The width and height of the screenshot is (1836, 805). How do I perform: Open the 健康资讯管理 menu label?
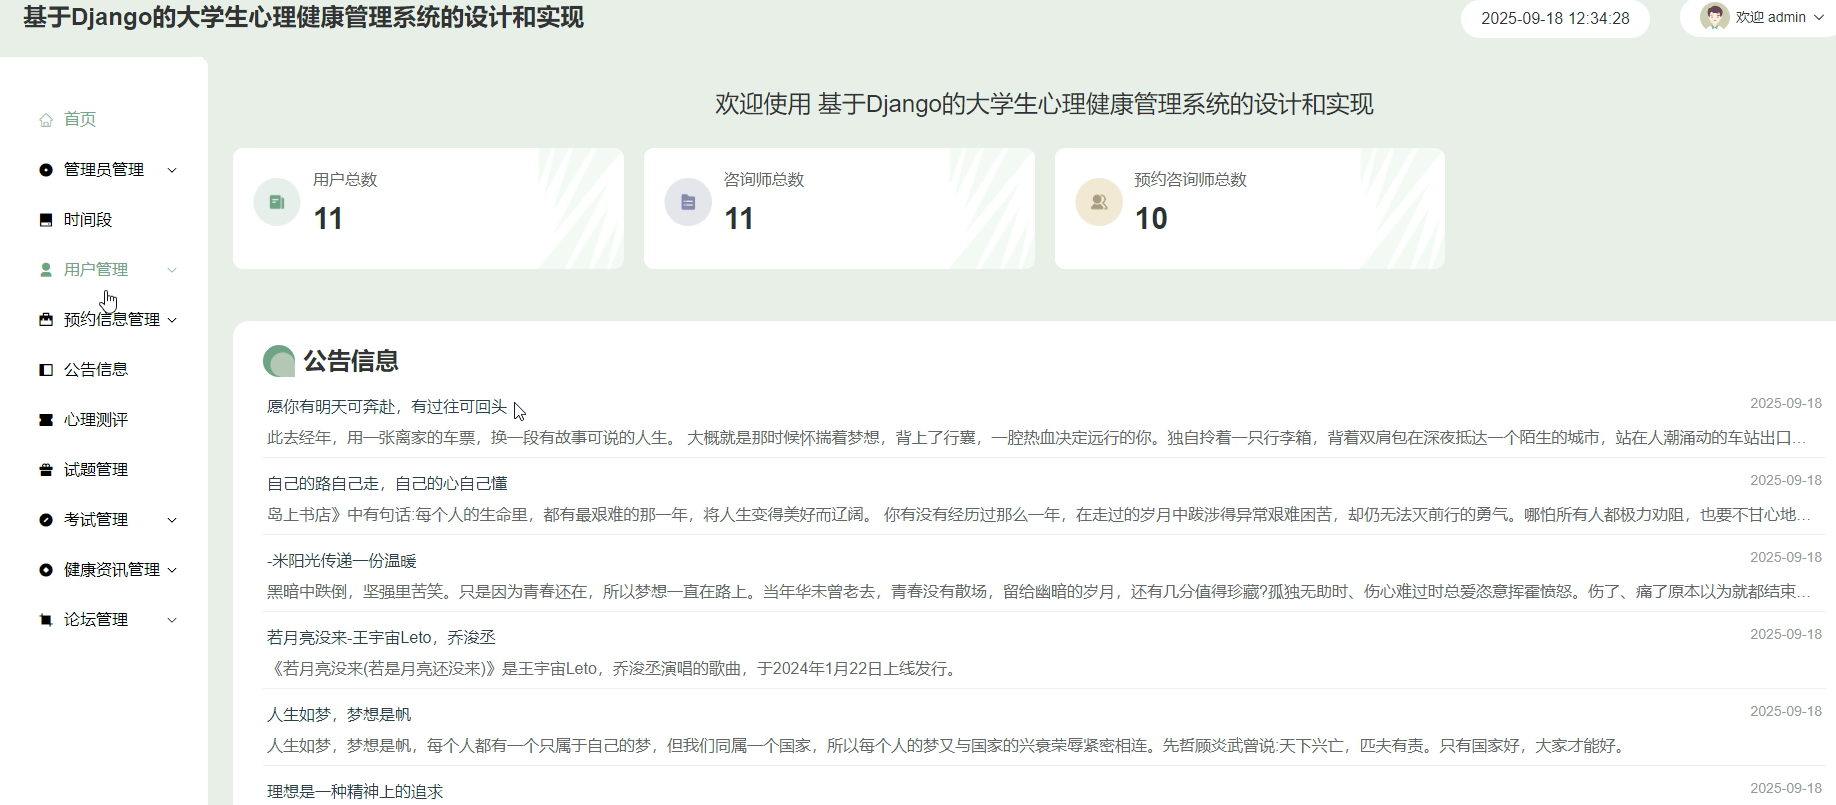(112, 570)
